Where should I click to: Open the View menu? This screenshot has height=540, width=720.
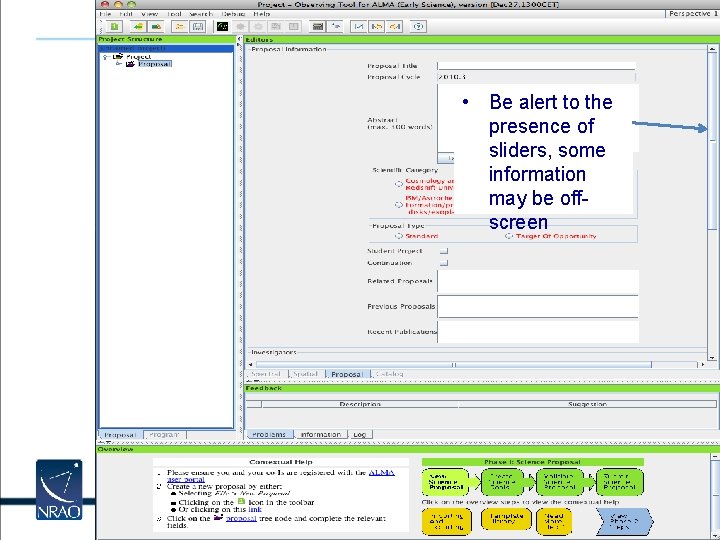pos(149,14)
